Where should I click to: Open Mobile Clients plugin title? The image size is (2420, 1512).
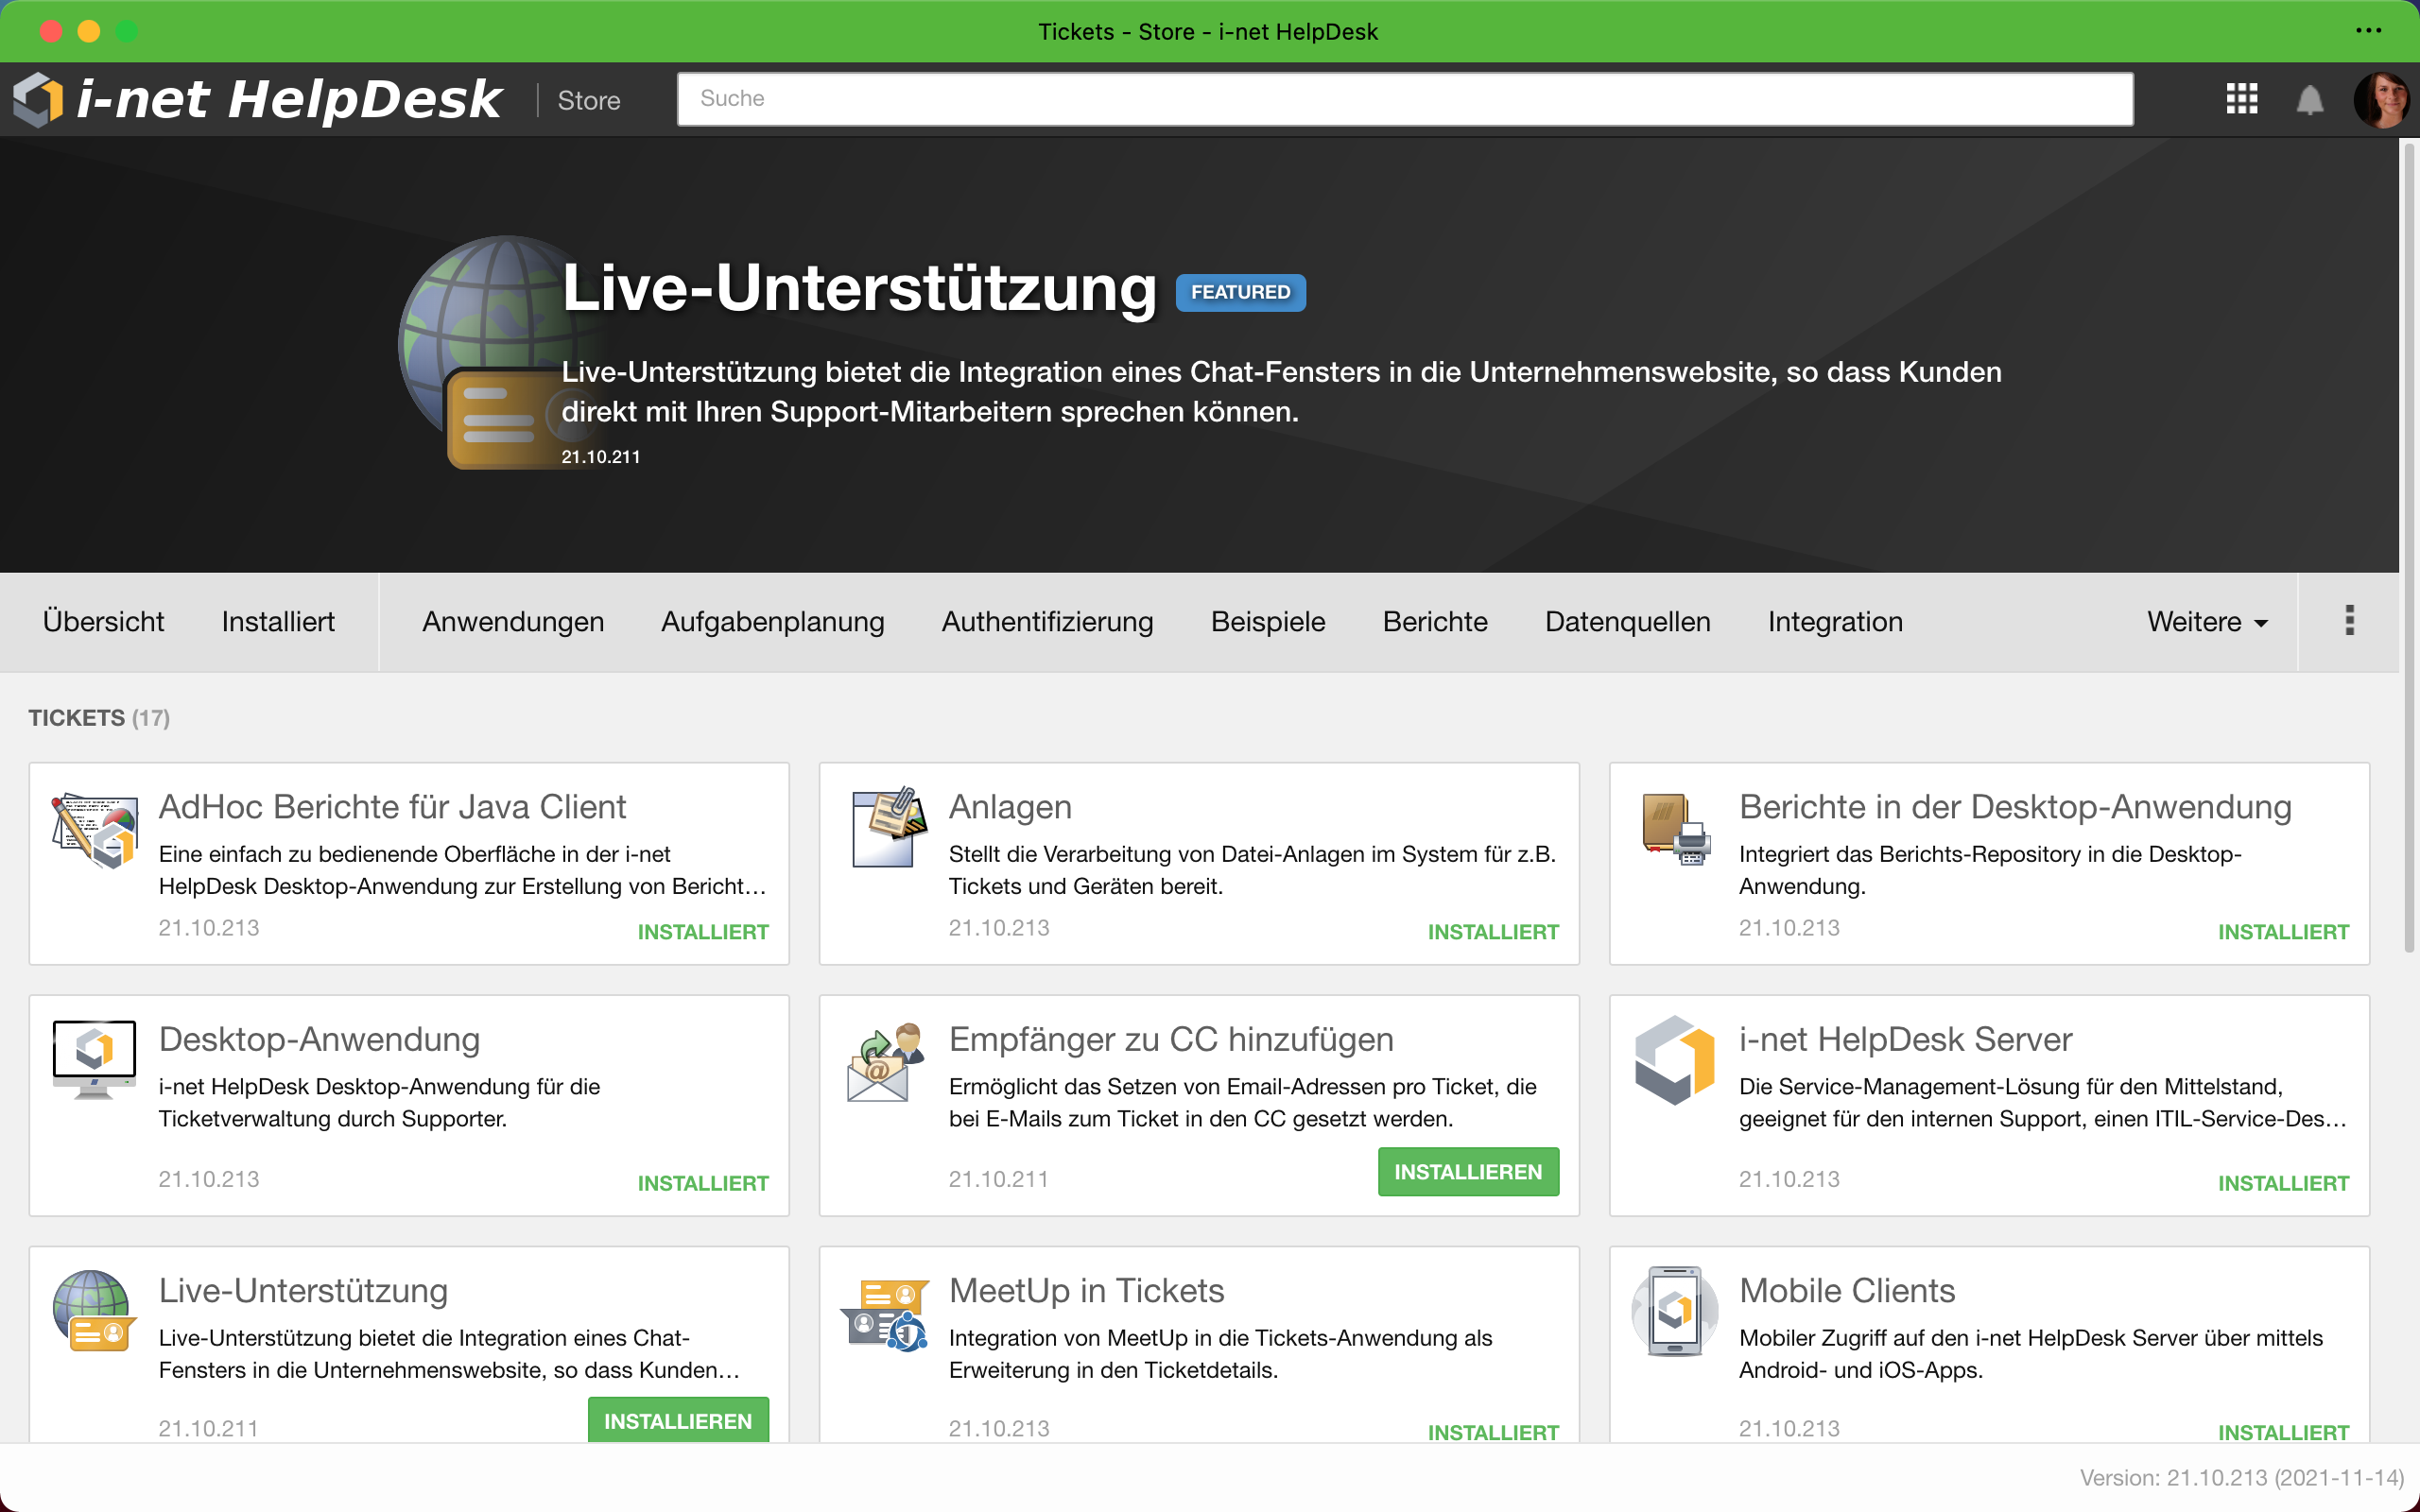coord(1847,1290)
